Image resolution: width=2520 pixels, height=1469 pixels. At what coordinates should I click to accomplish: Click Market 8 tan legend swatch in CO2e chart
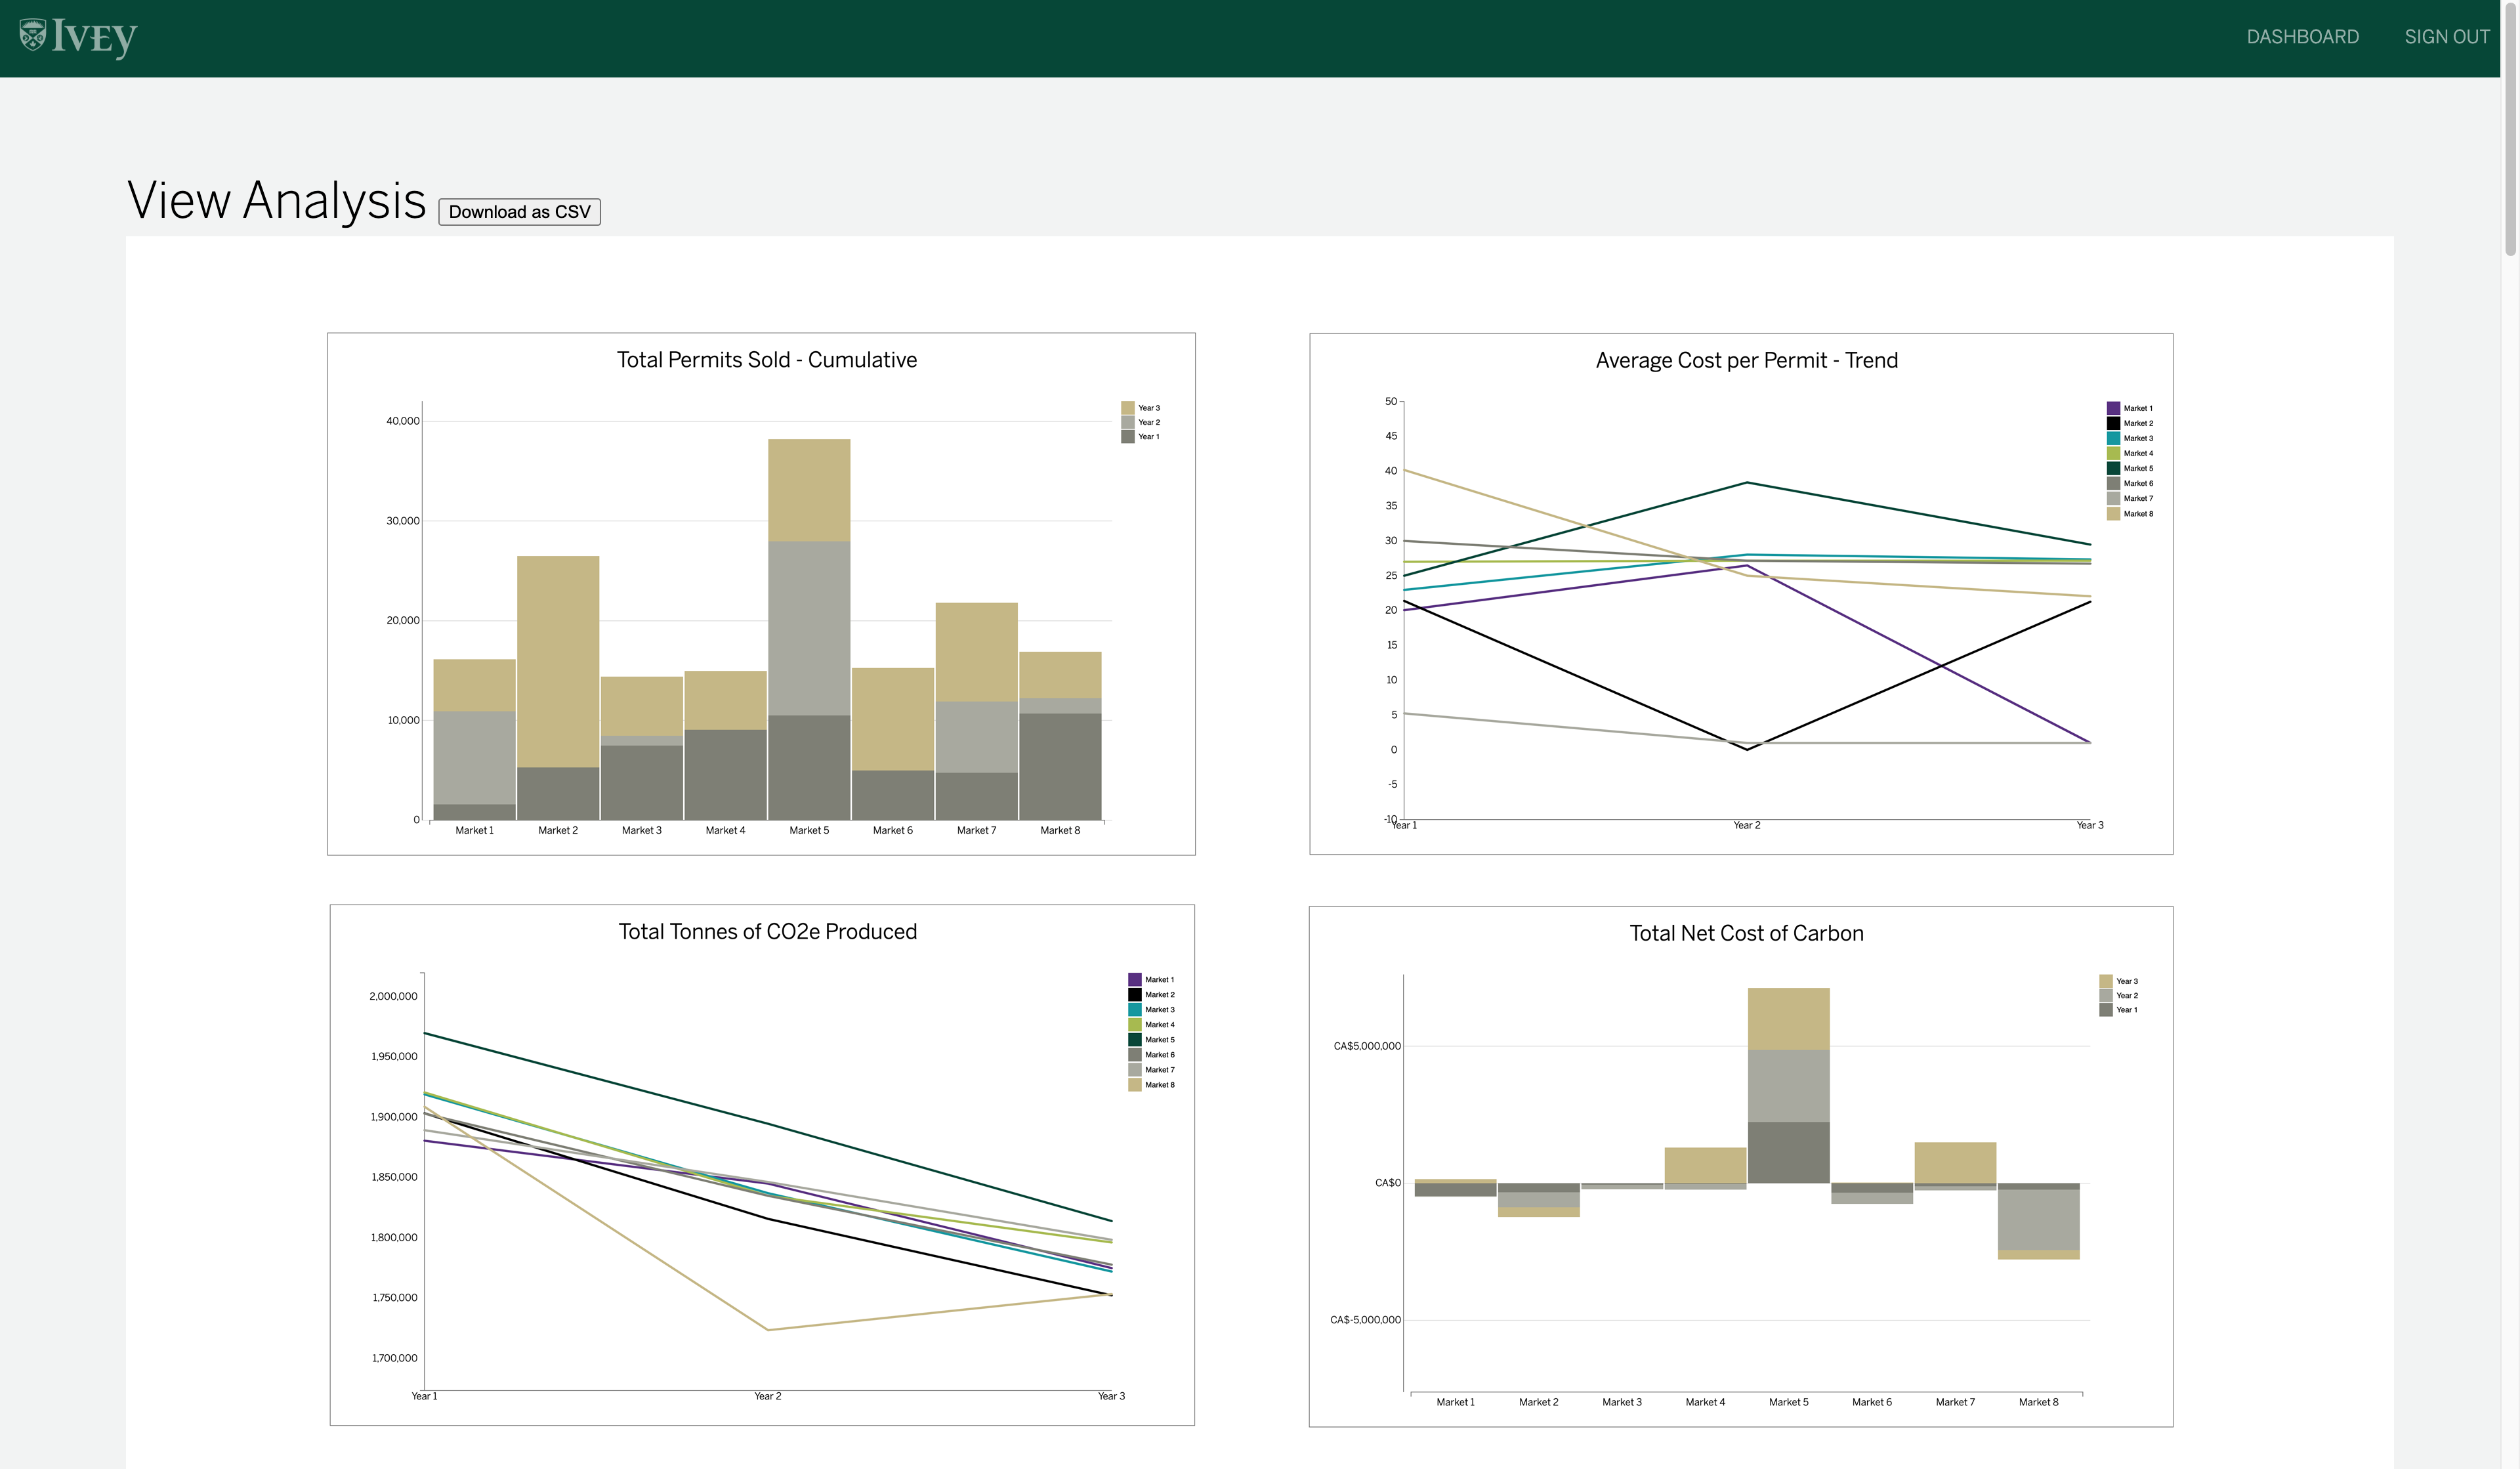[1134, 1085]
